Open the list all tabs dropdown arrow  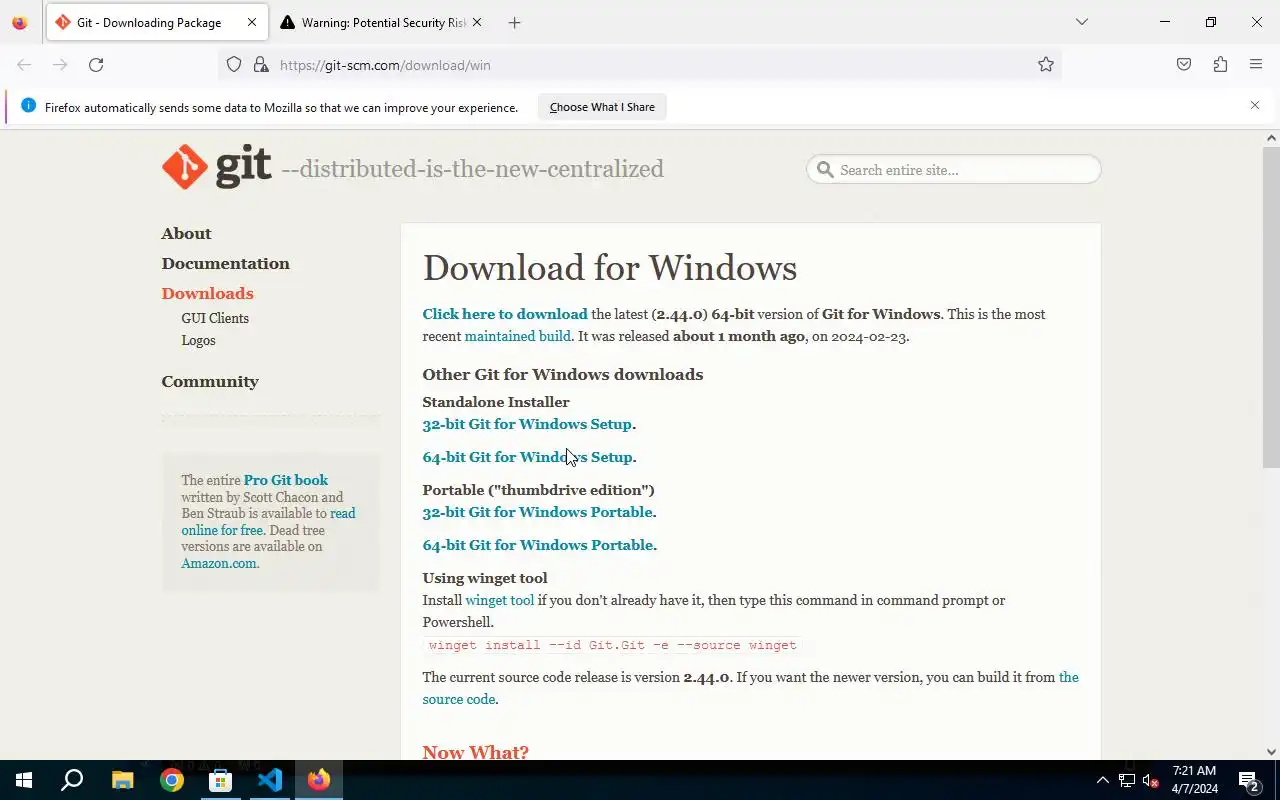(1081, 22)
